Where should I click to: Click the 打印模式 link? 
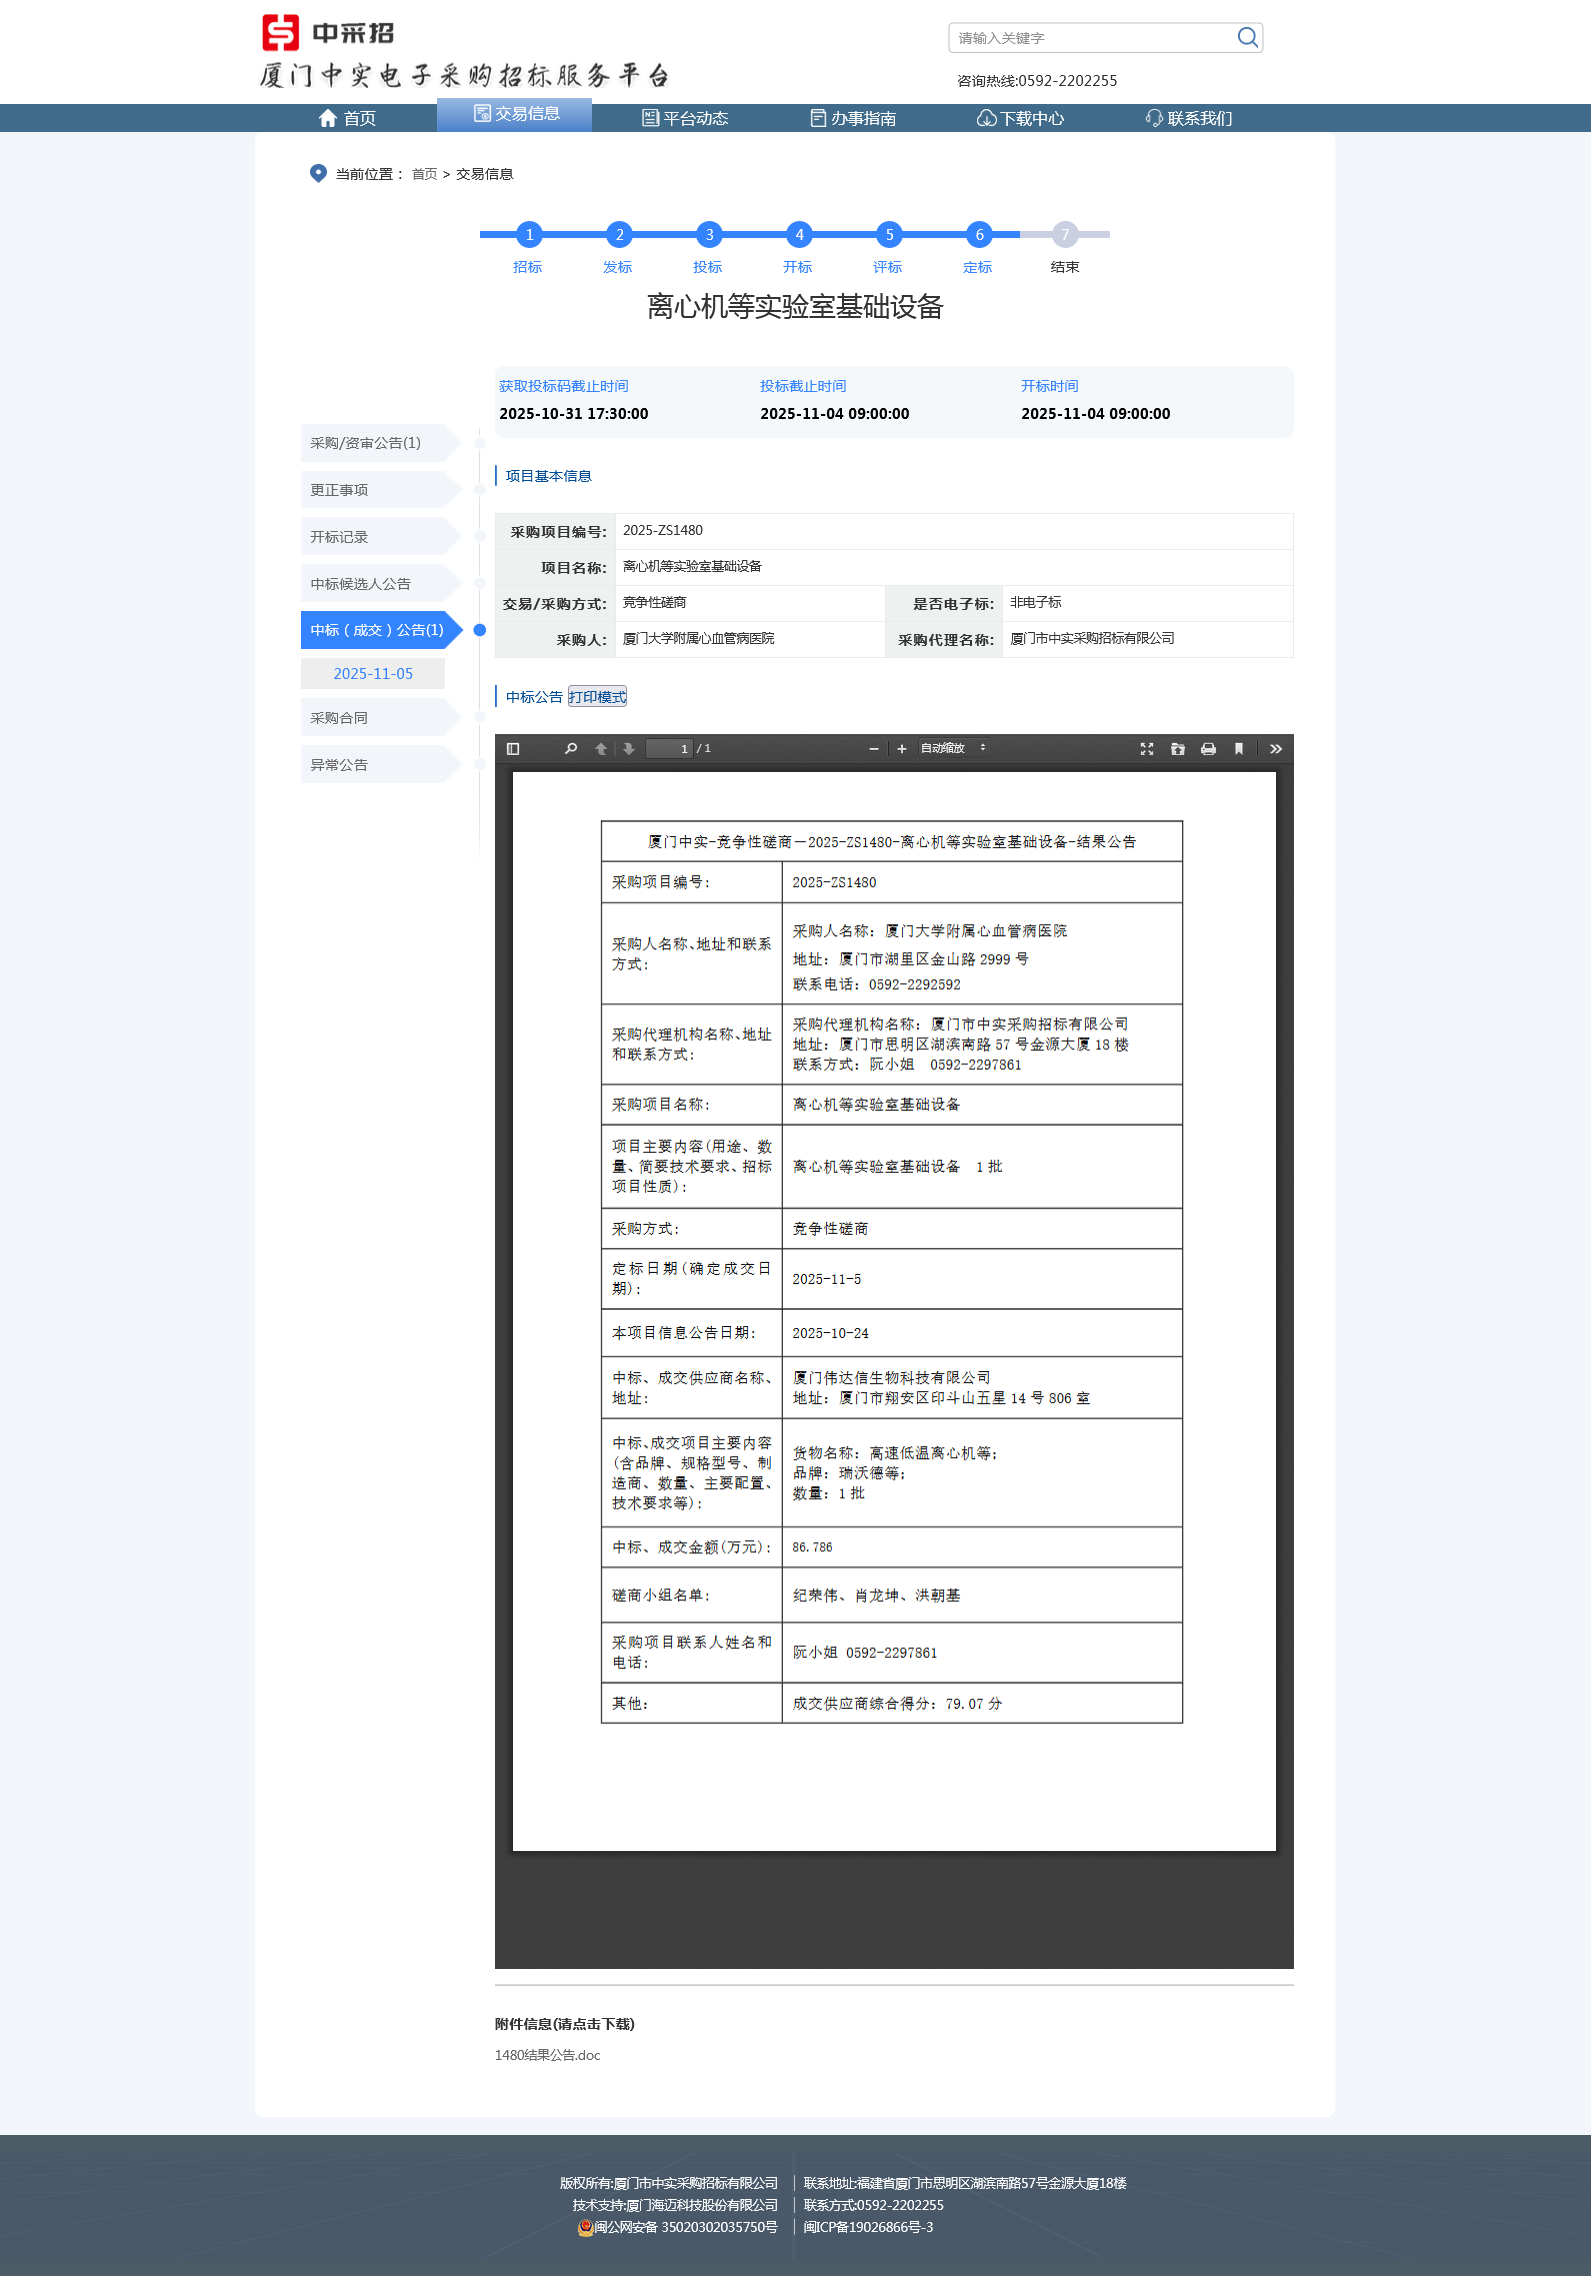click(597, 697)
